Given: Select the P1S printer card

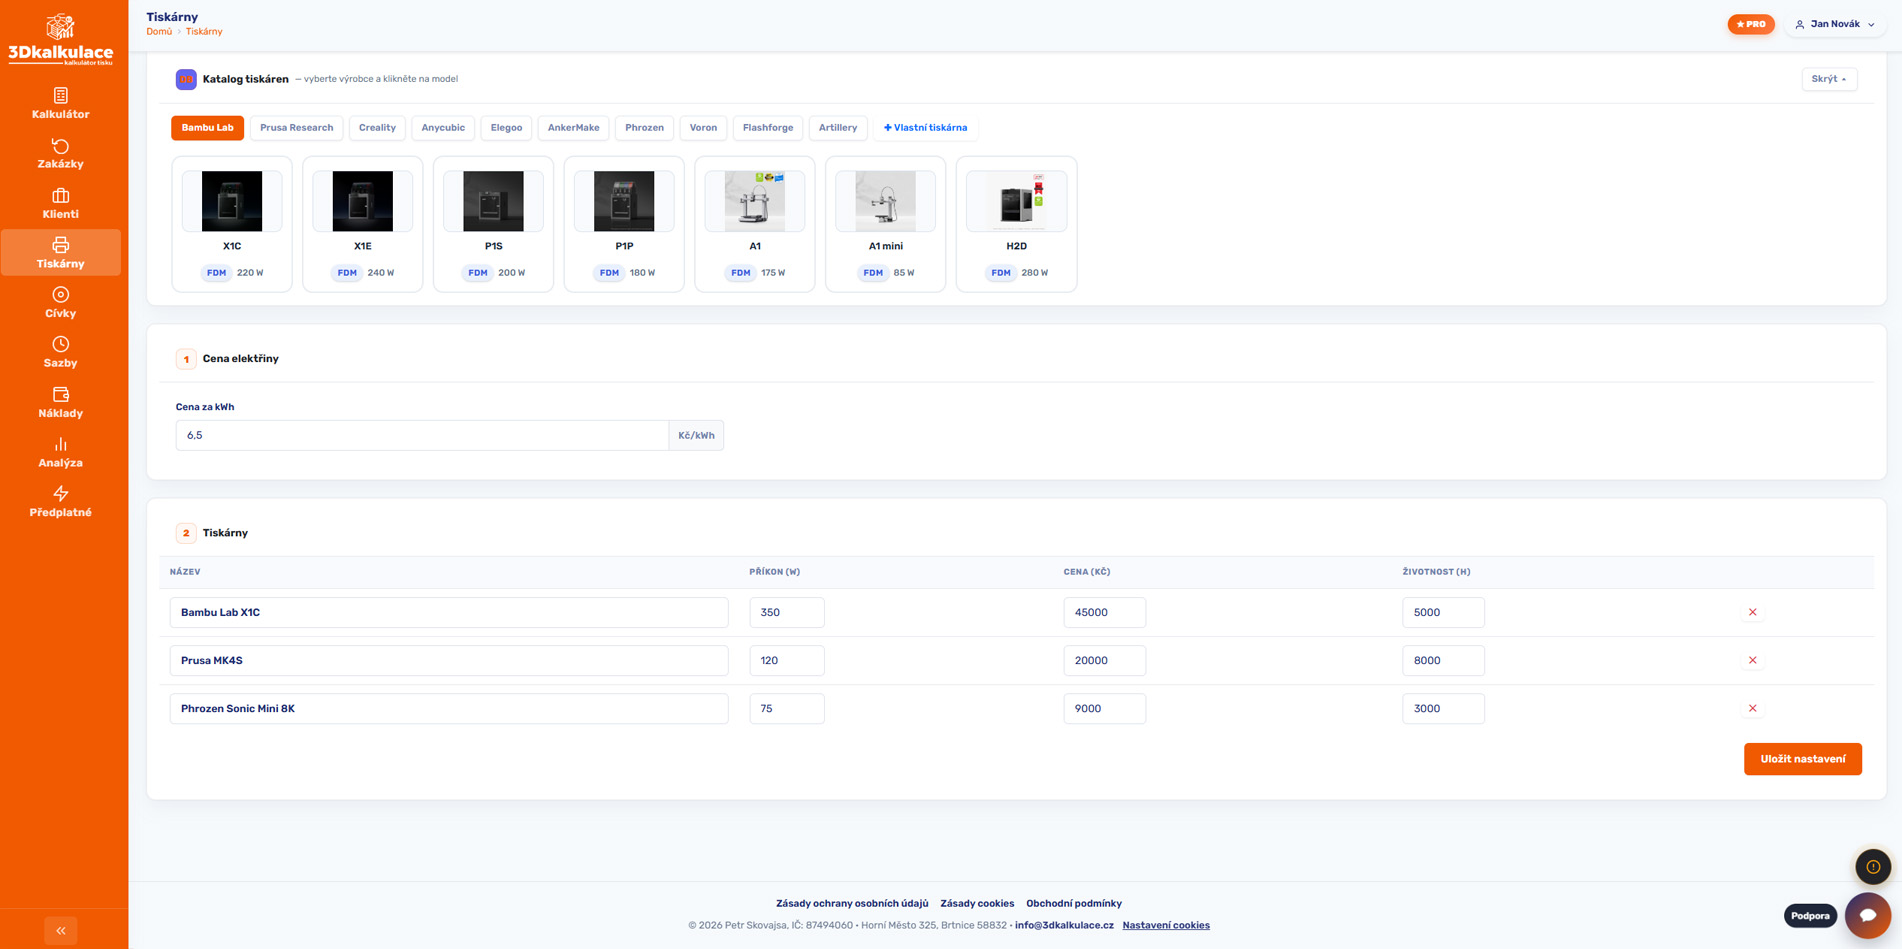Looking at the screenshot, I should pos(493,224).
